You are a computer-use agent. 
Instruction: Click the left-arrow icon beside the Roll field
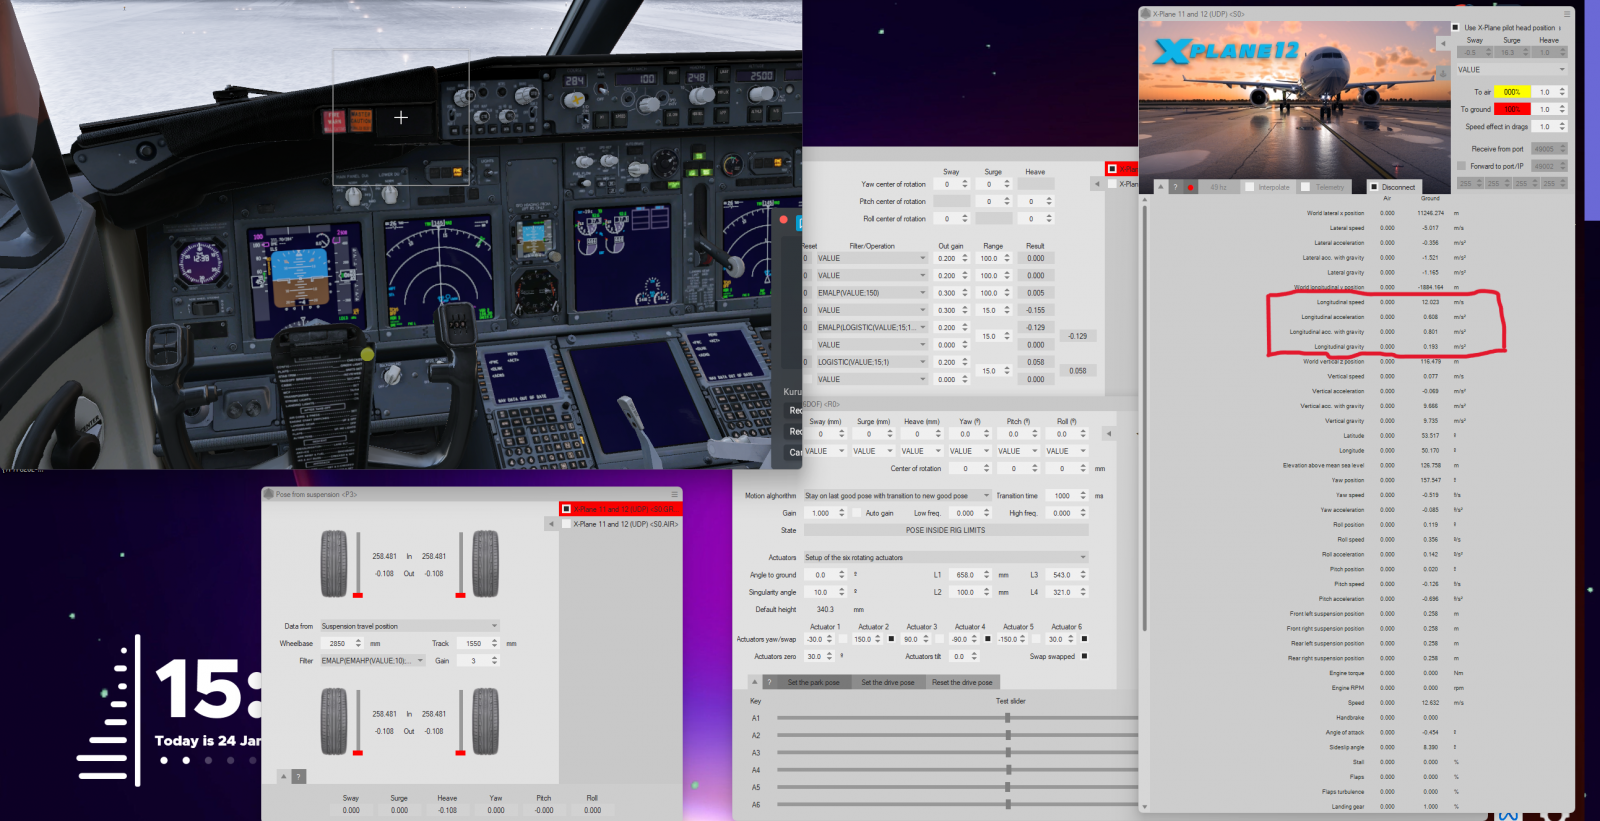pos(1109,434)
